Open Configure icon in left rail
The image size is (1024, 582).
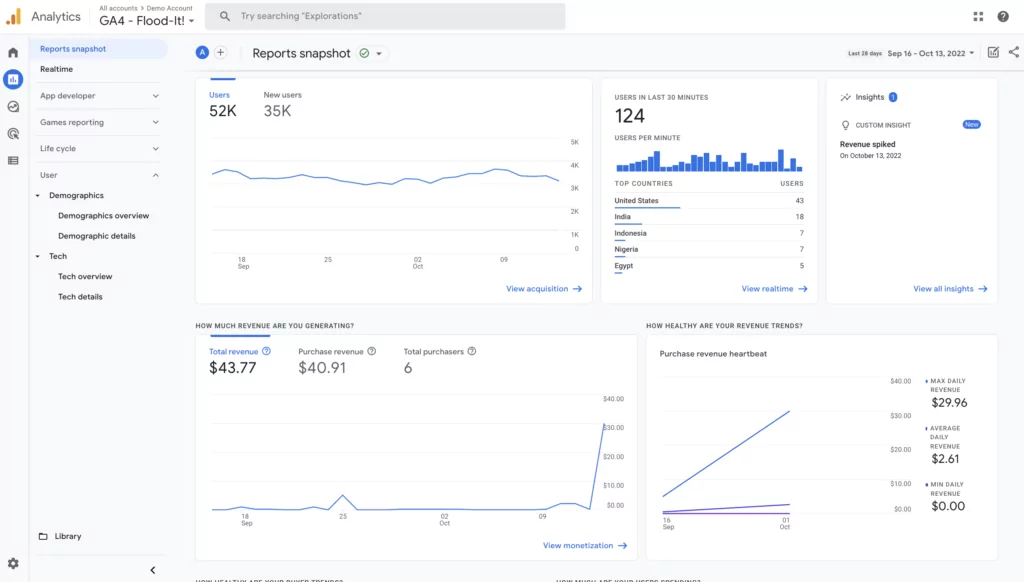point(13,160)
